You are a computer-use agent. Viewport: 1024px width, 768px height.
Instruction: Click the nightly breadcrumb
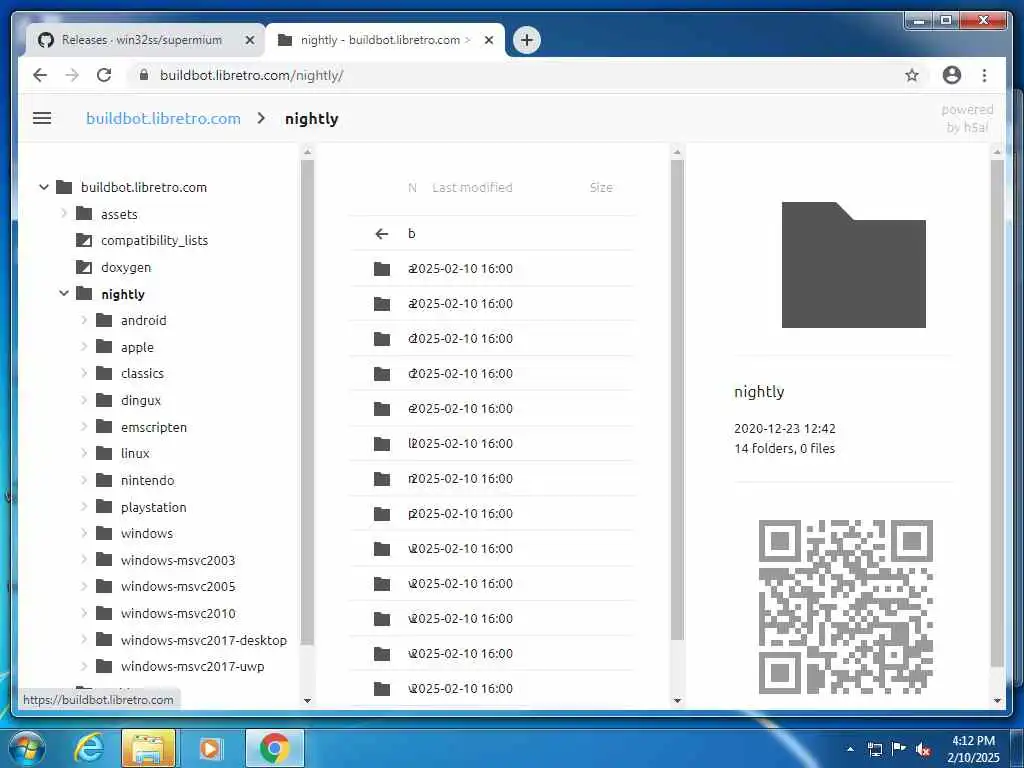pos(312,118)
